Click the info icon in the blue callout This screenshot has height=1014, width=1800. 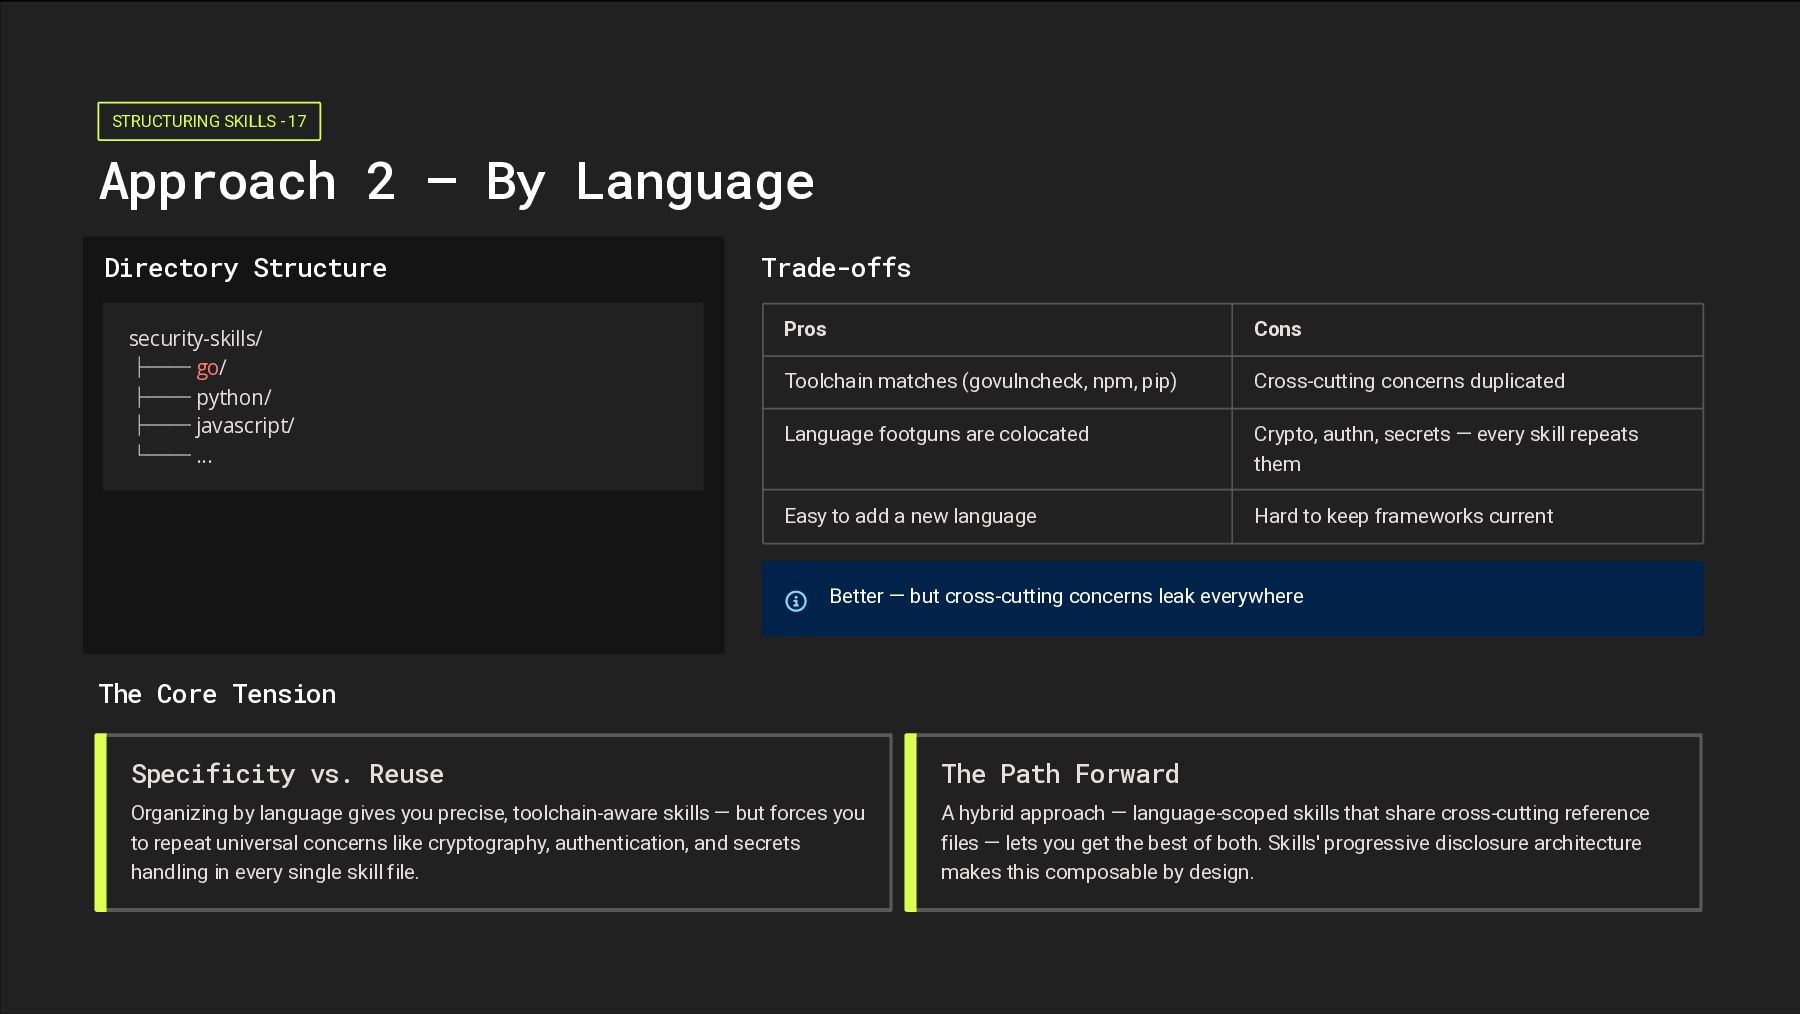[796, 601]
